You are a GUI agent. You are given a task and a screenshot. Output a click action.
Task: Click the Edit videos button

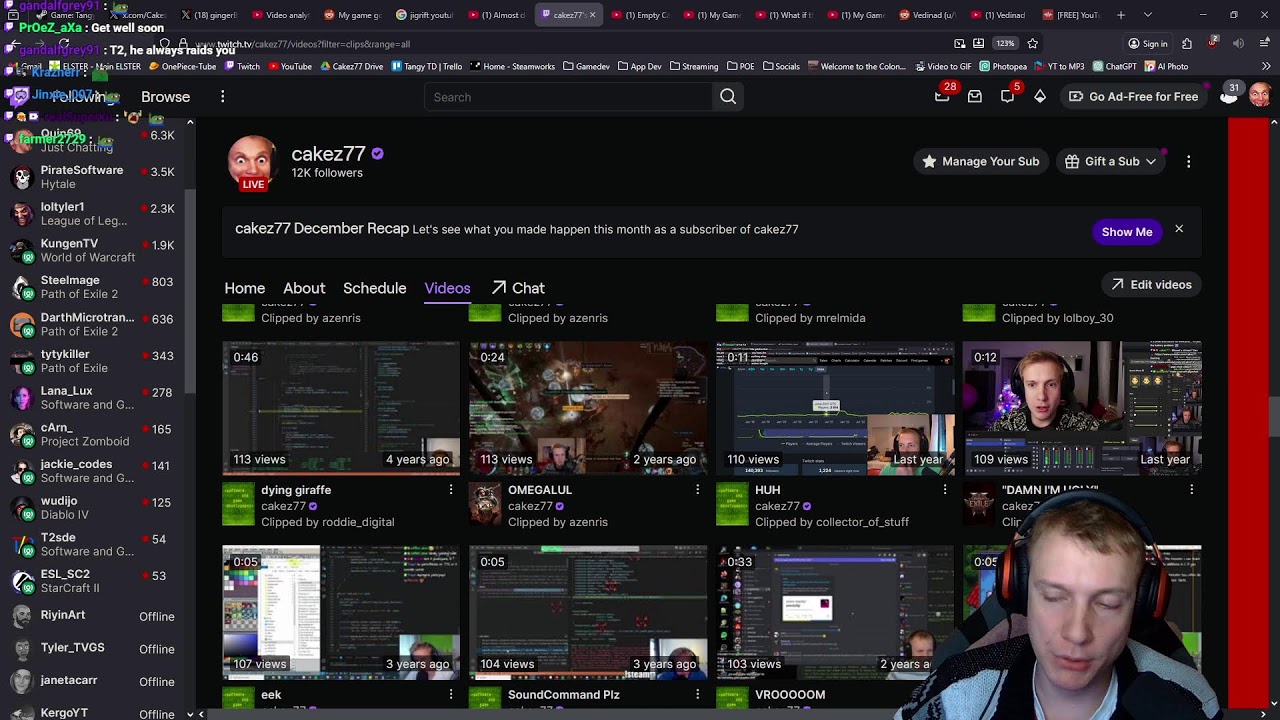pyautogui.click(x=1151, y=285)
